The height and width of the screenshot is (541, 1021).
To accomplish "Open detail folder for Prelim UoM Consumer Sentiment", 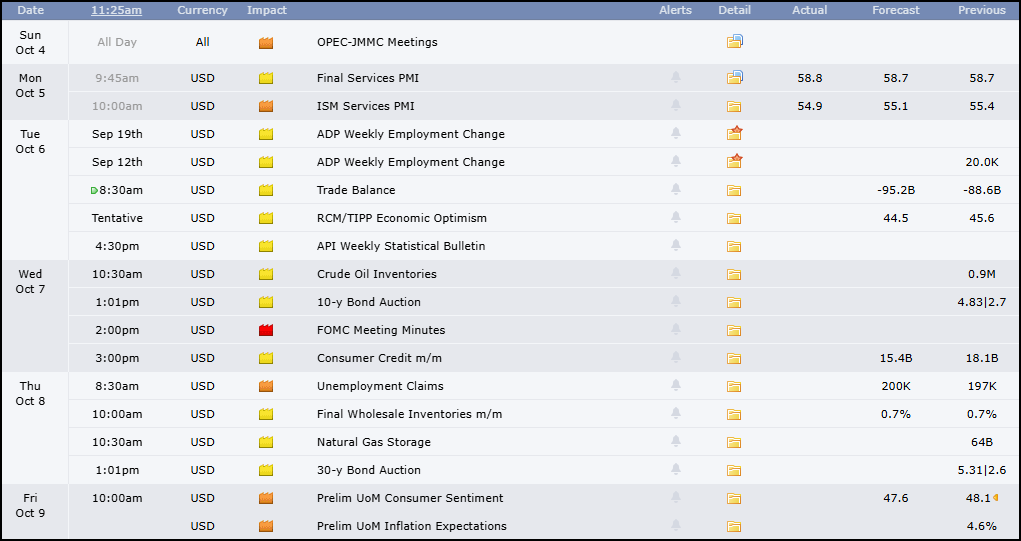I will 734,498.
